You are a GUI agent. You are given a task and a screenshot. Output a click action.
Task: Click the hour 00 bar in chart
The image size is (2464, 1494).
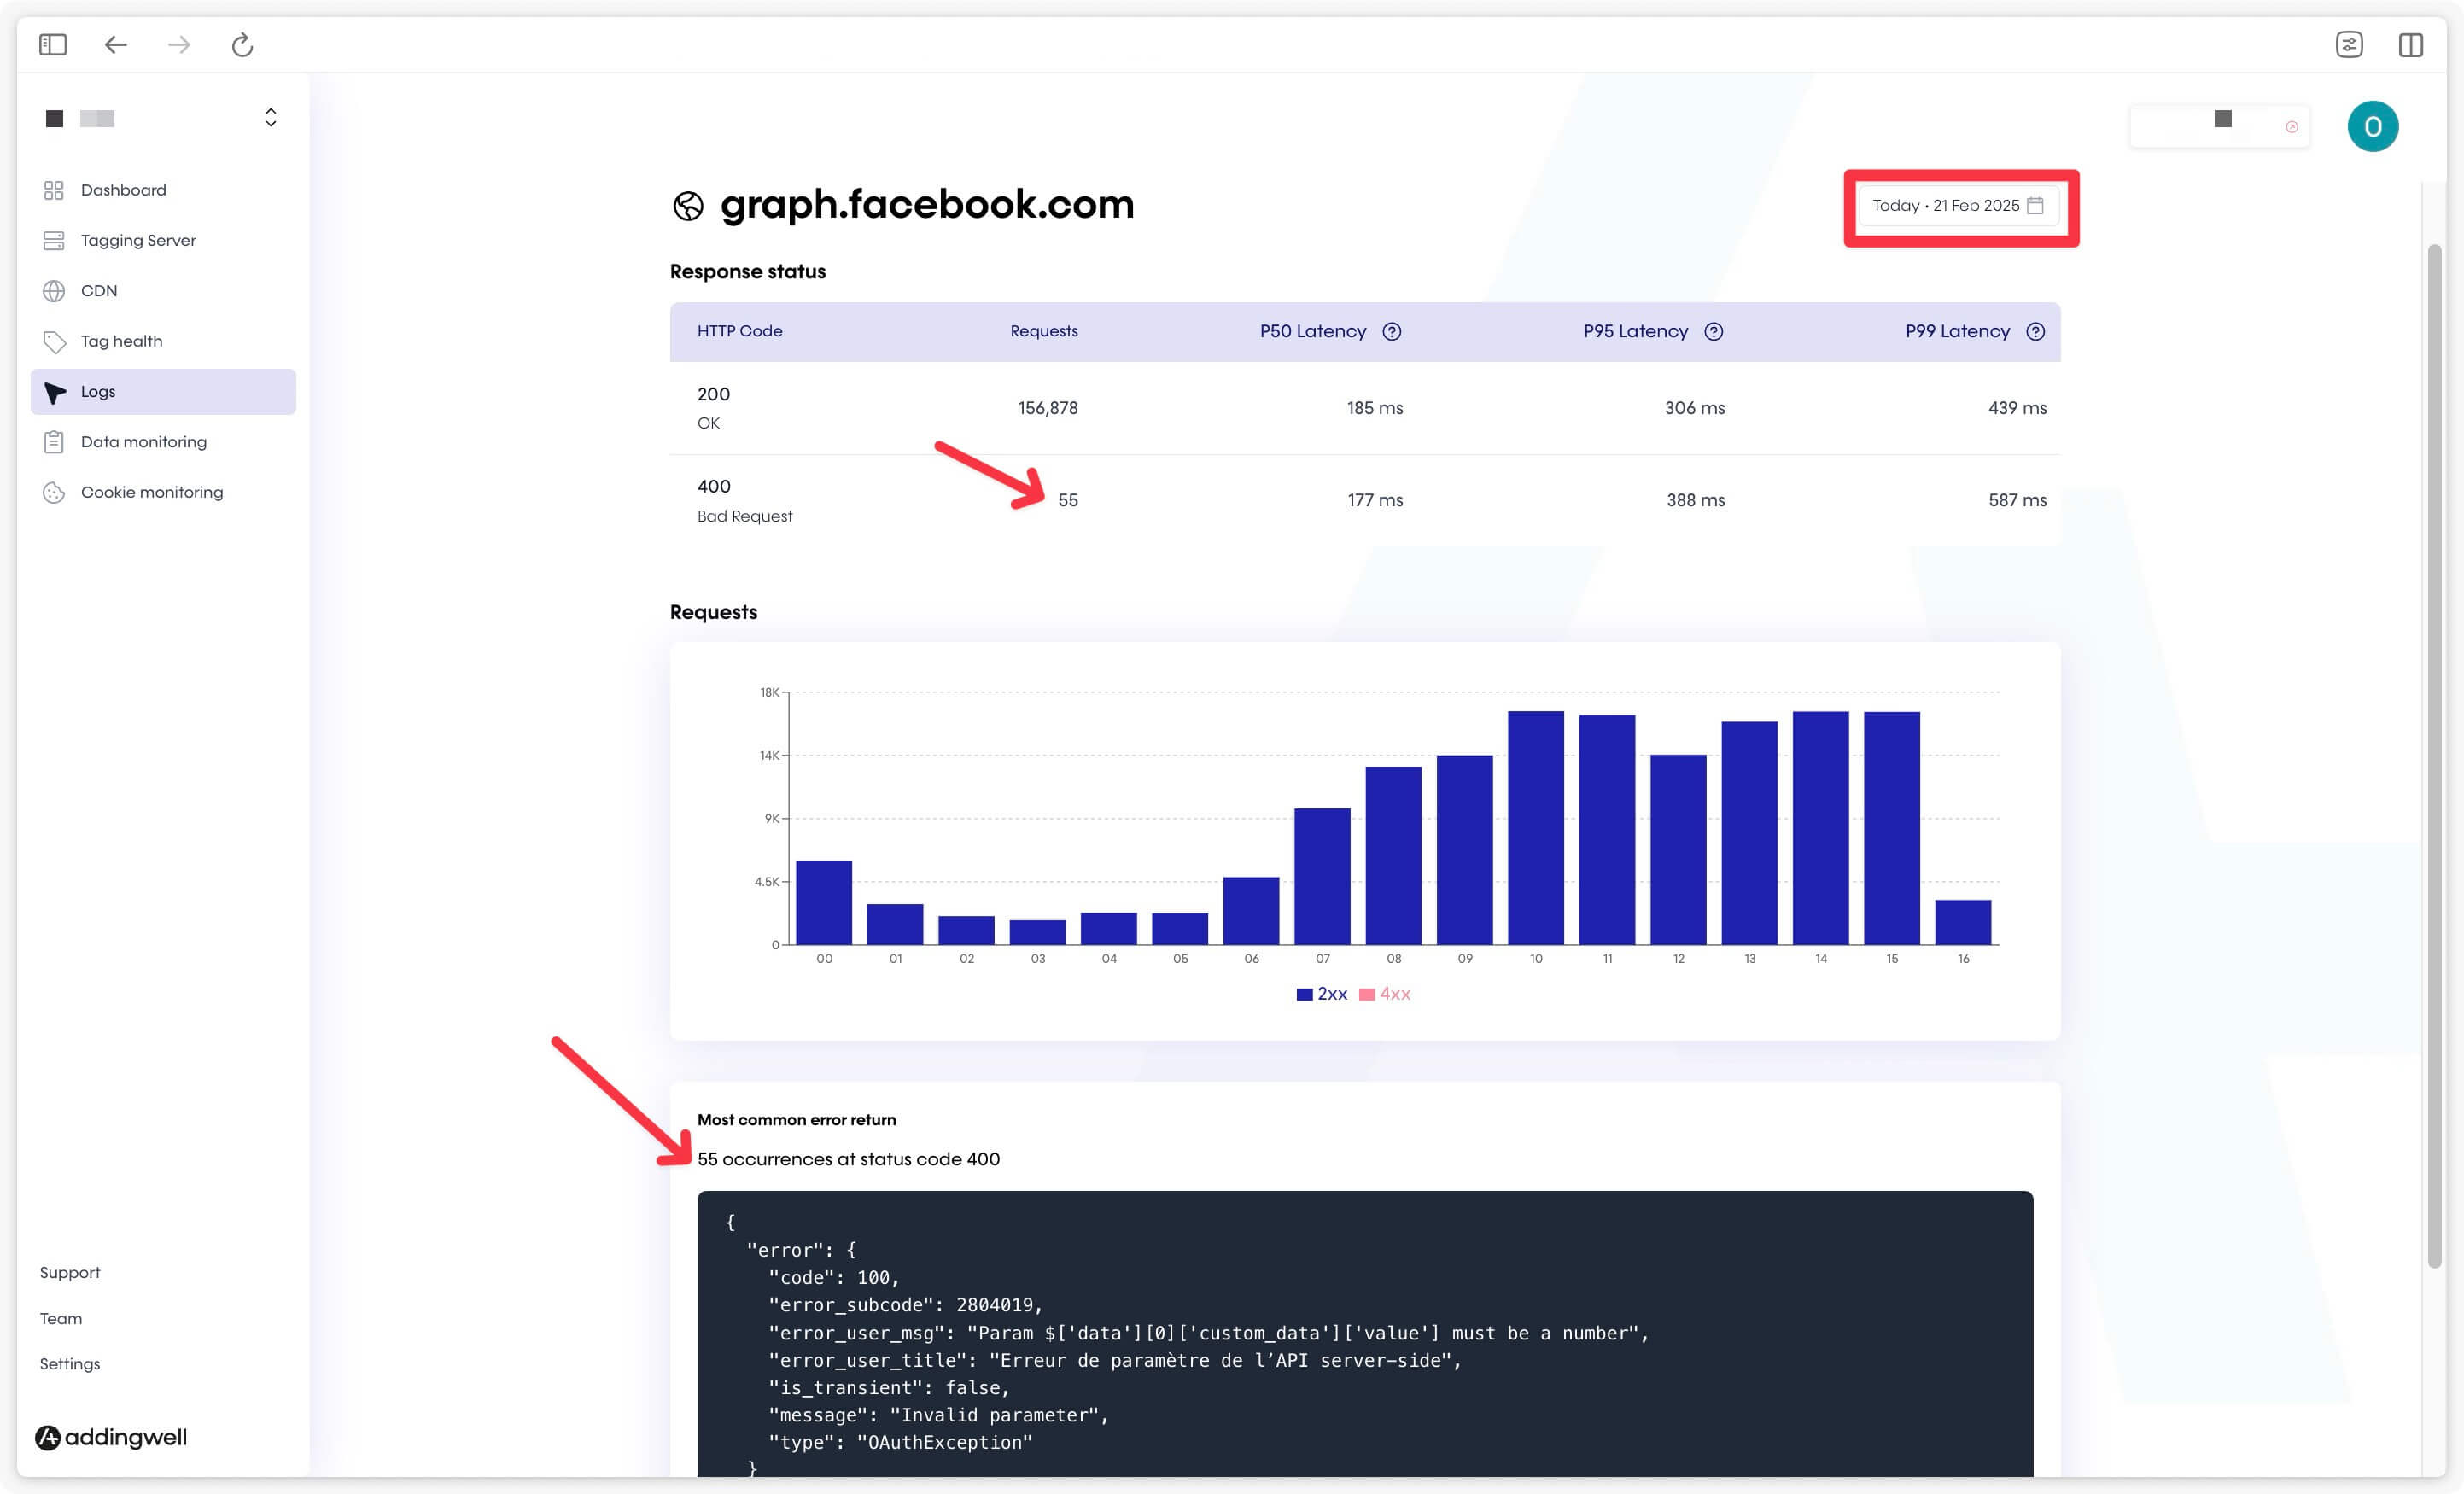click(824, 903)
